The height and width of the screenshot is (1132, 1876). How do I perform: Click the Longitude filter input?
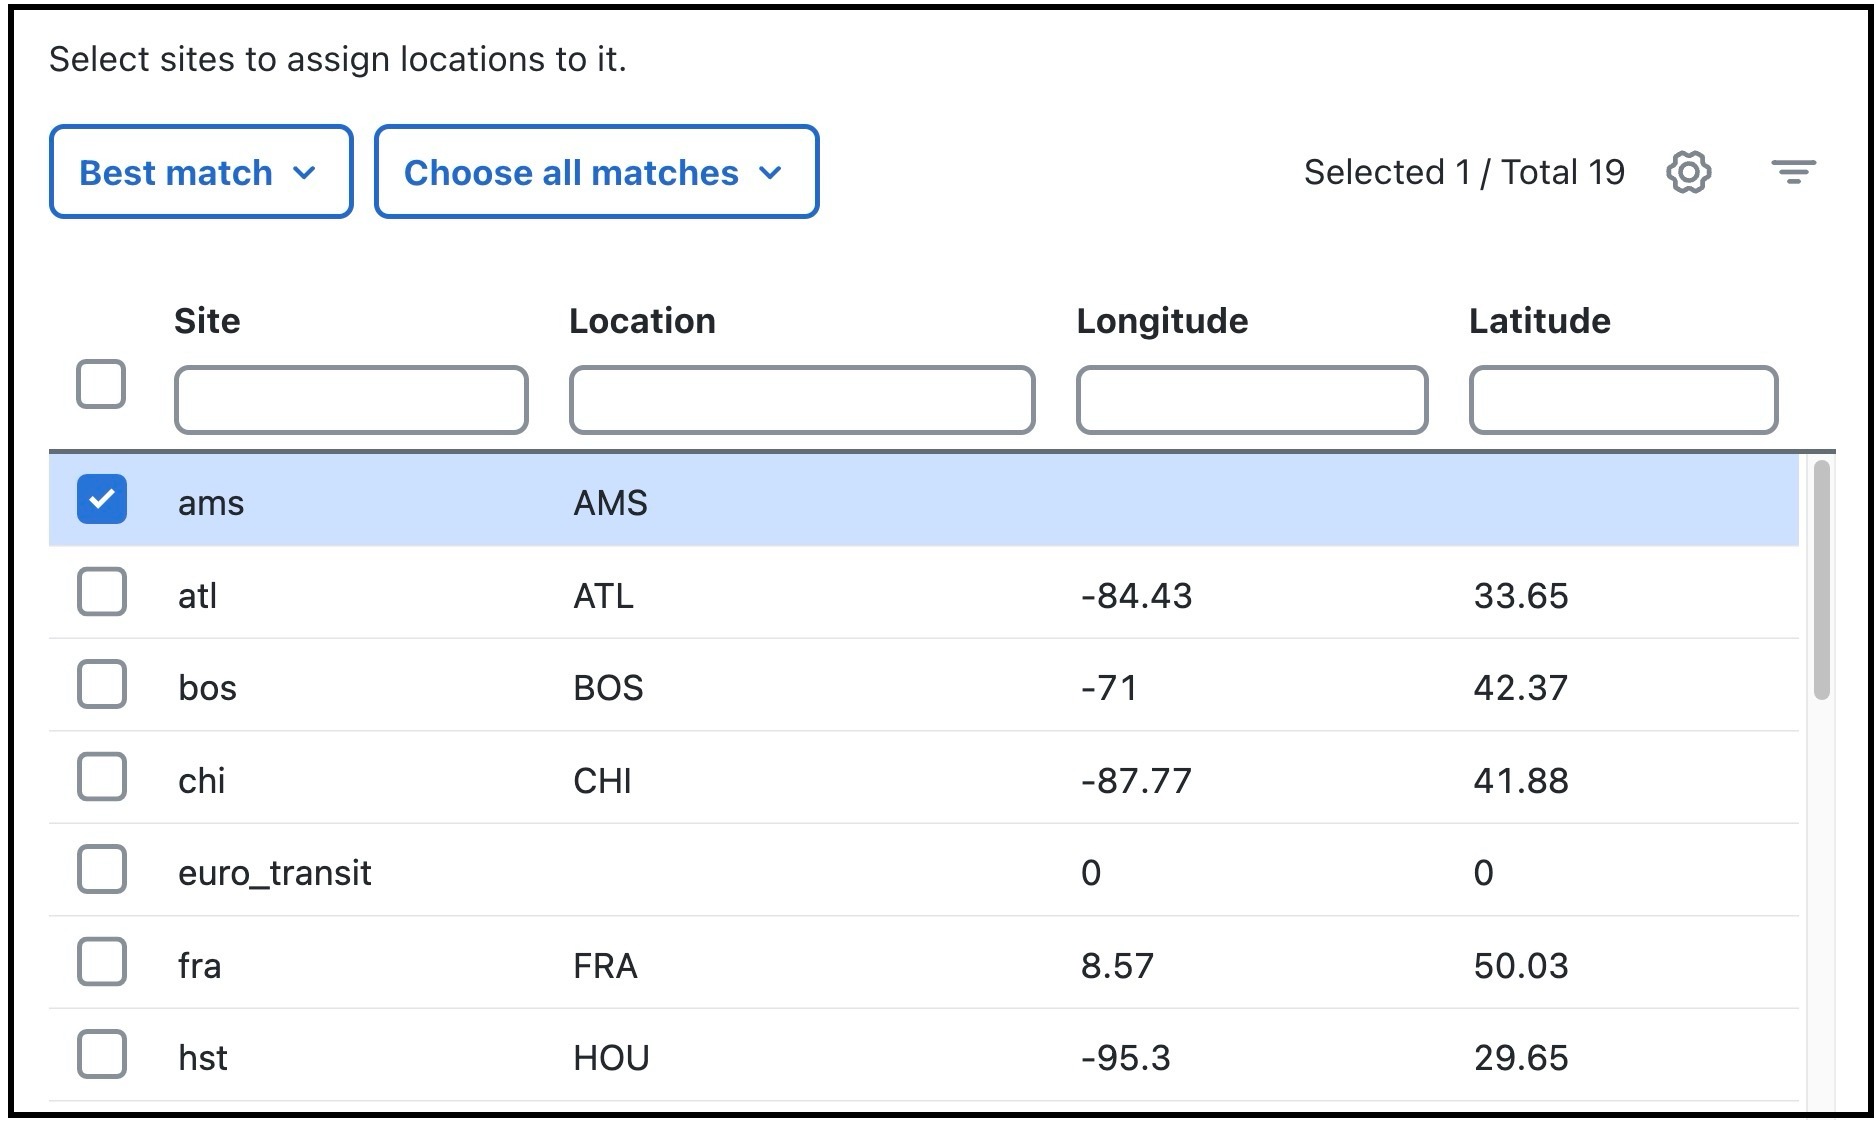(x=1252, y=400)
